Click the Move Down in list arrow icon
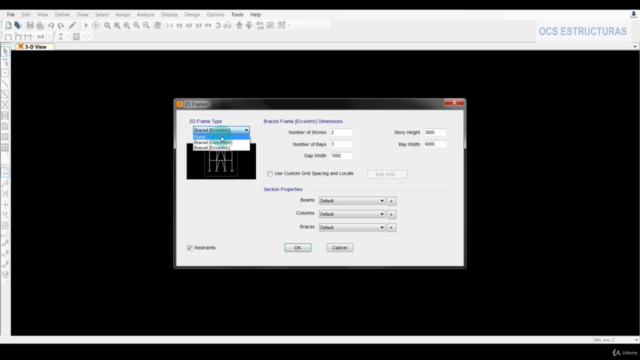 pyautogui.click(x=249, y=25)
